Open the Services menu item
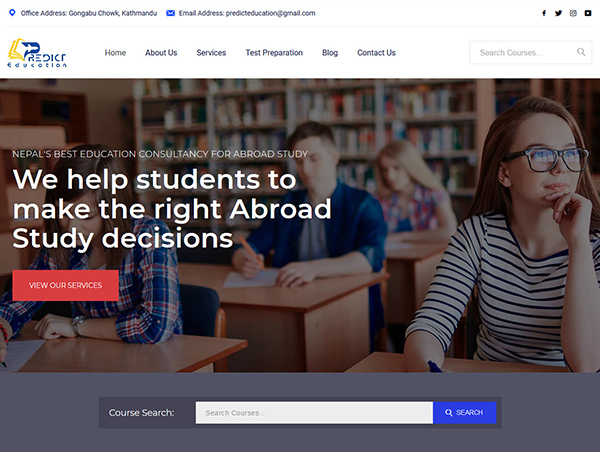This screenshot has height=452, width=600. (x=211, y=53)
